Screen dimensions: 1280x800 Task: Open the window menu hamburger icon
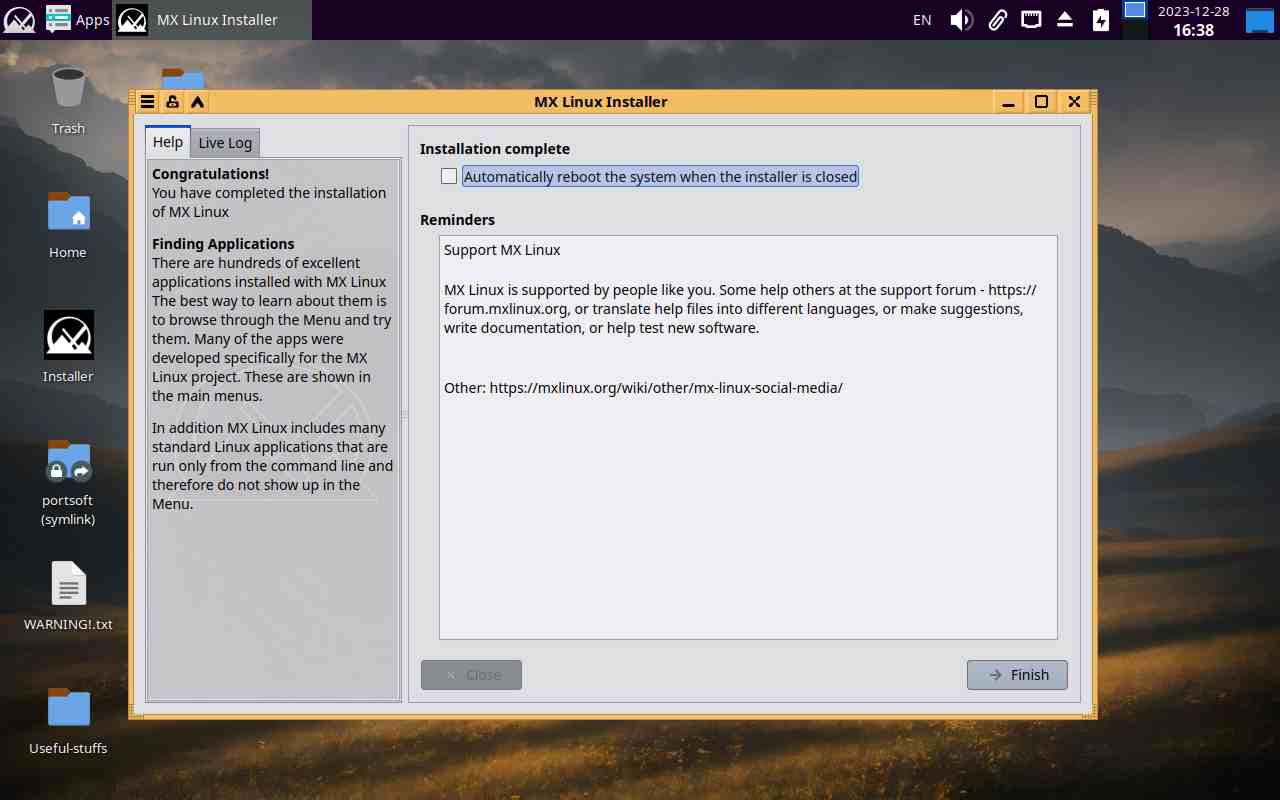[x=147, y=101]
